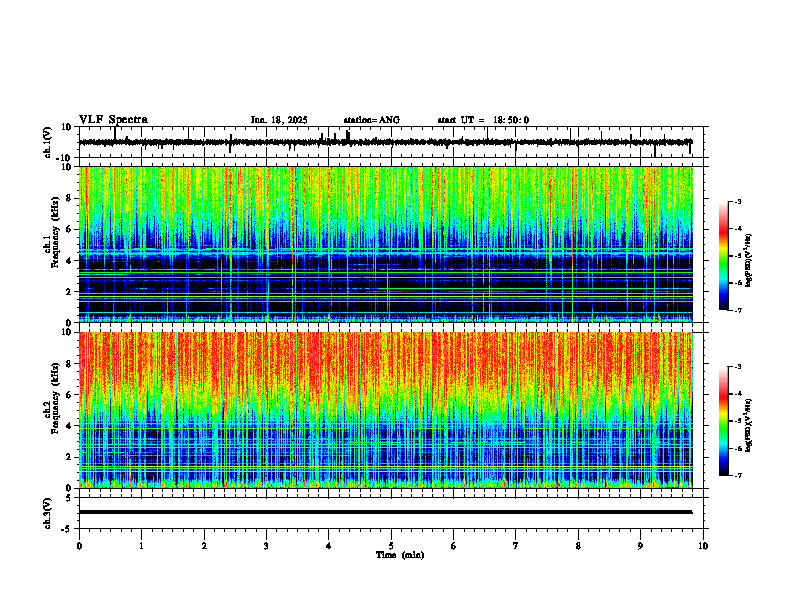Click the -7 label on ch.1 color scale

(x=737, y=310)
